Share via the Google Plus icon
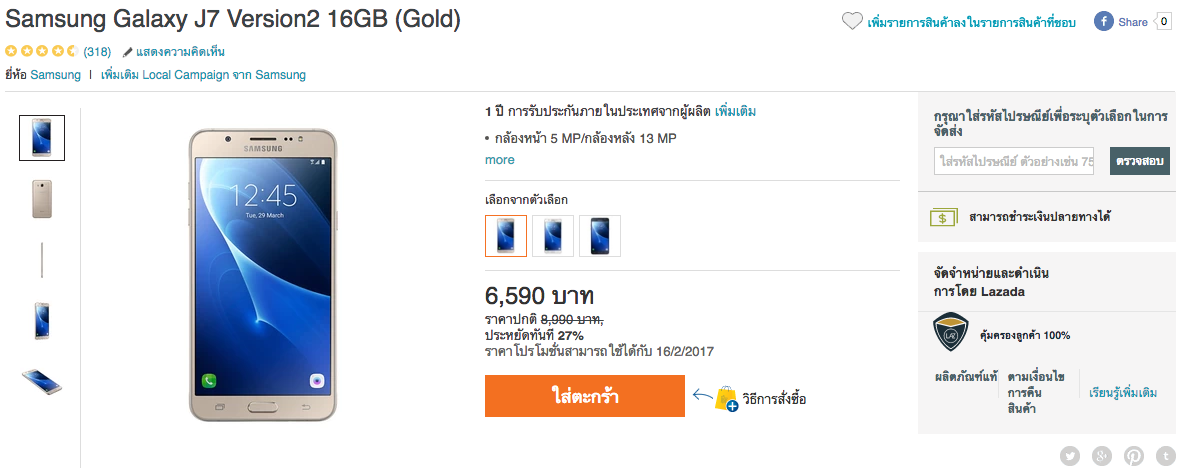This screenshot has height=476, width=1188. tap(1102, 456)
